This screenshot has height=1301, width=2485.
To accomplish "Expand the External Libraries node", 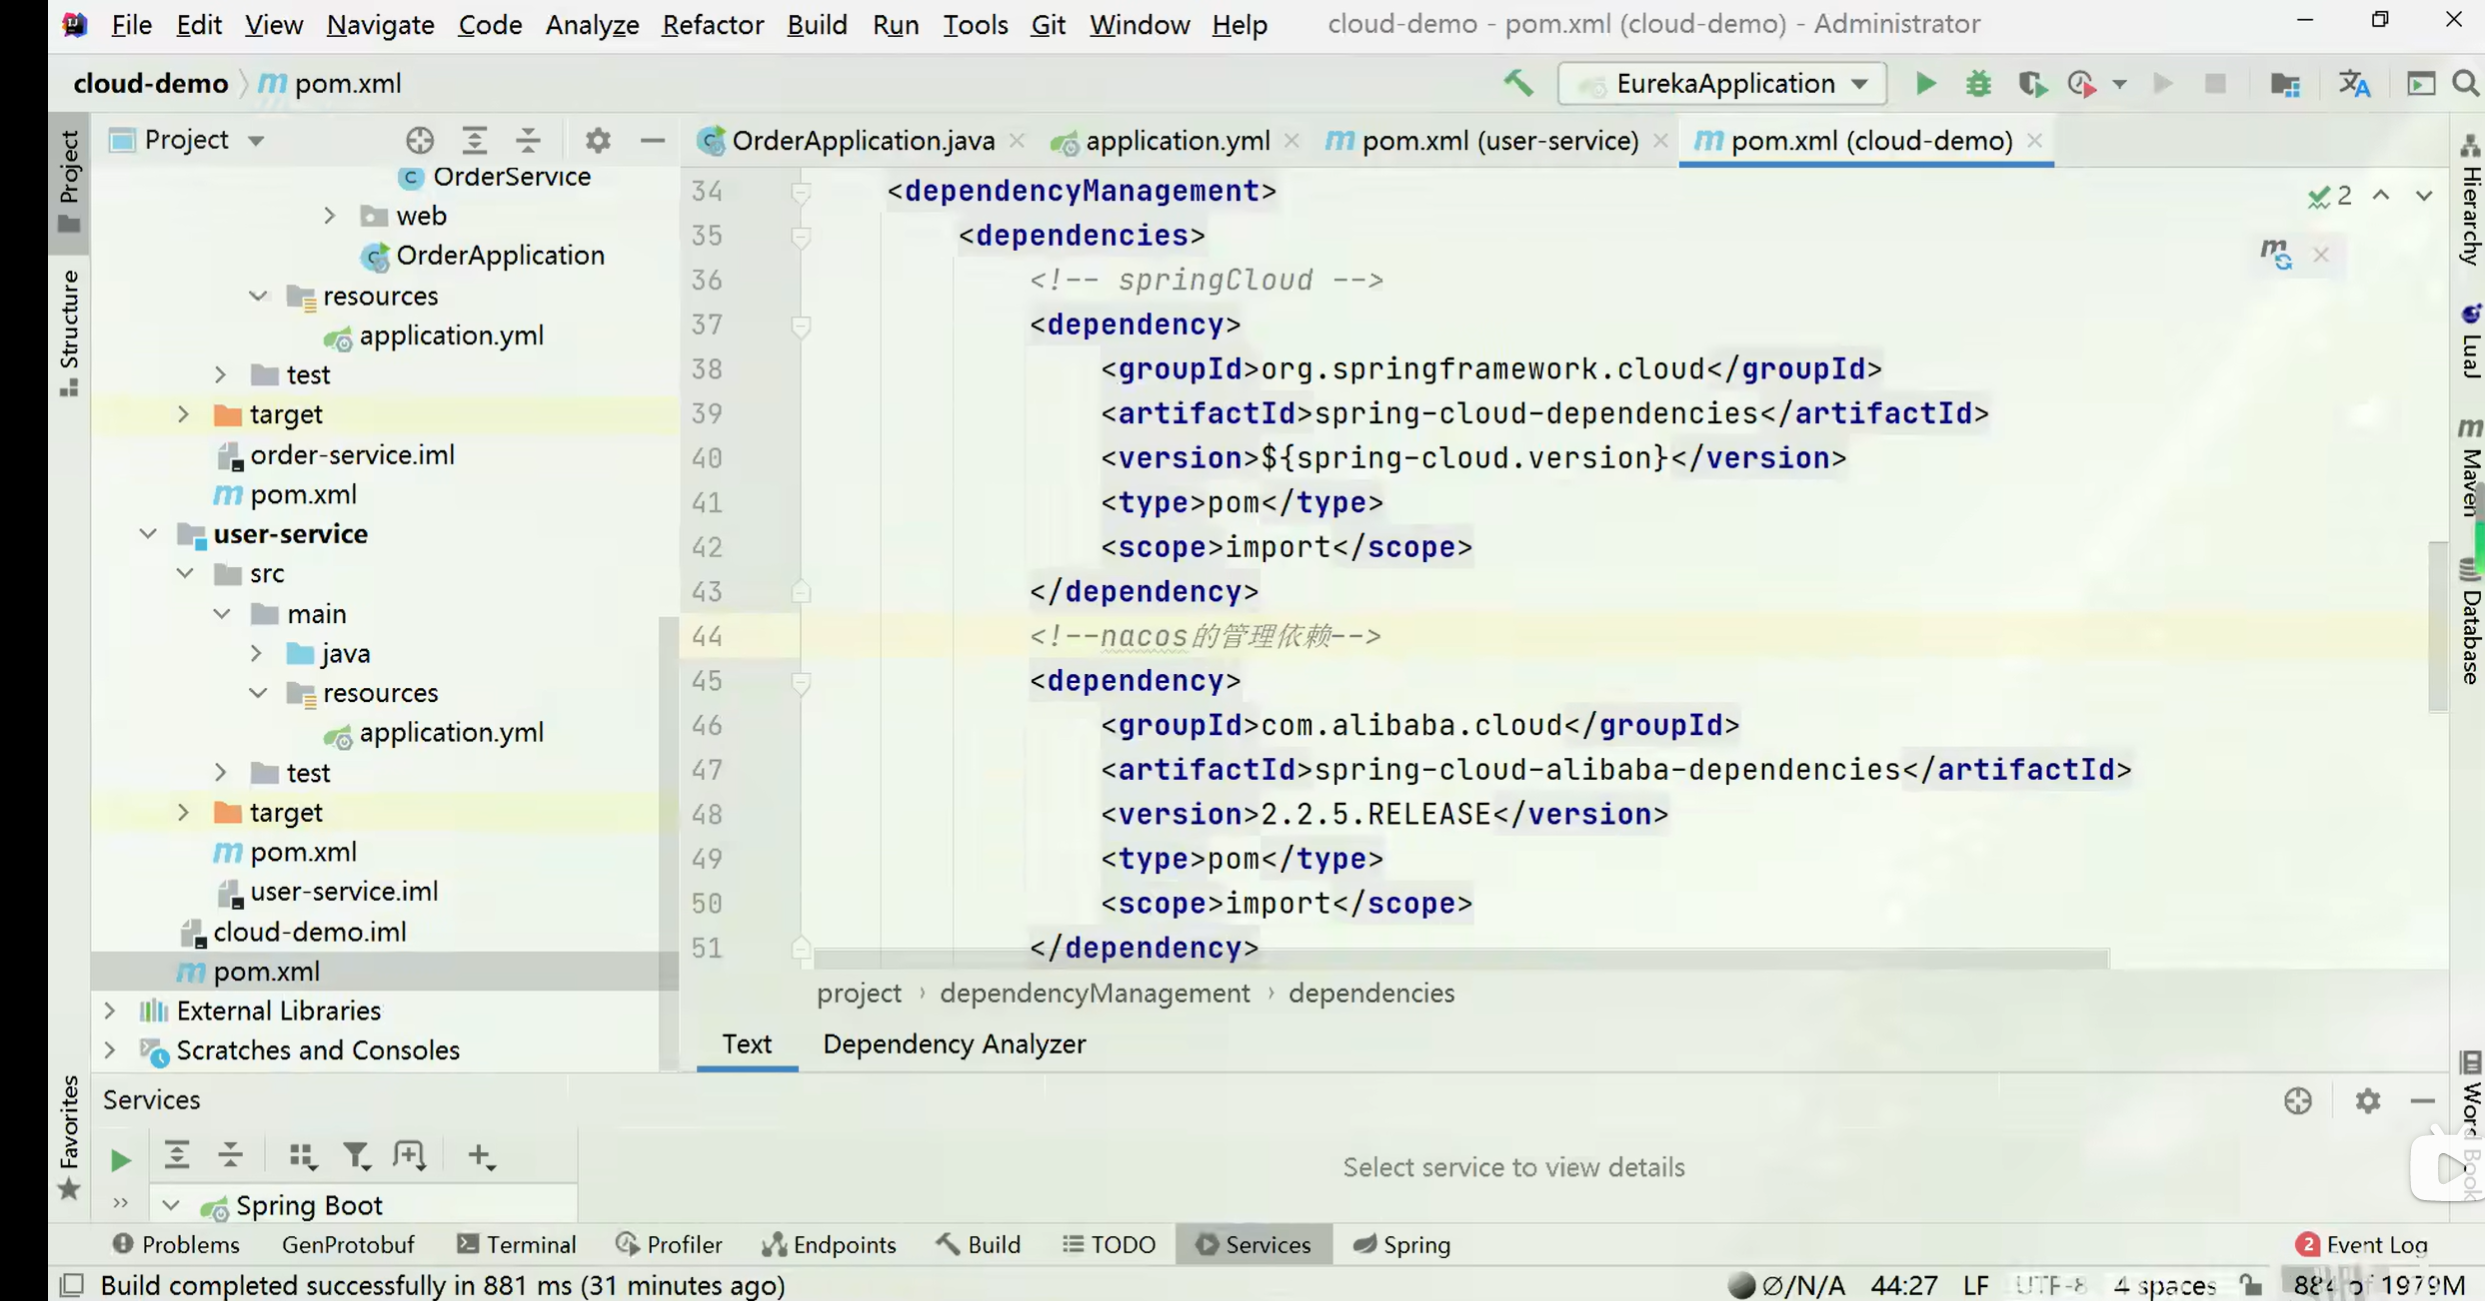I will pyautogui.click(x=110, y=1011).
